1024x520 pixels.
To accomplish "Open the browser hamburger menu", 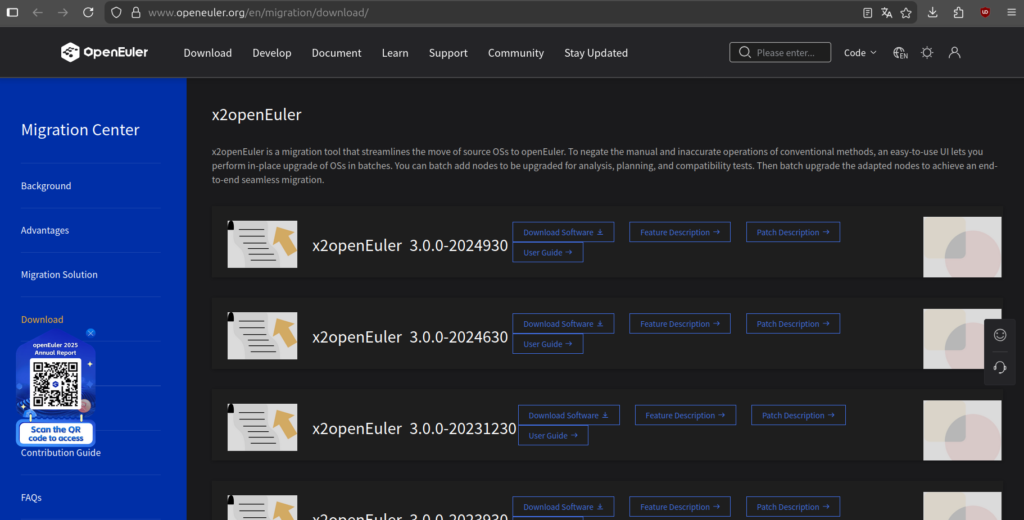I will [x=1009, y=13].
